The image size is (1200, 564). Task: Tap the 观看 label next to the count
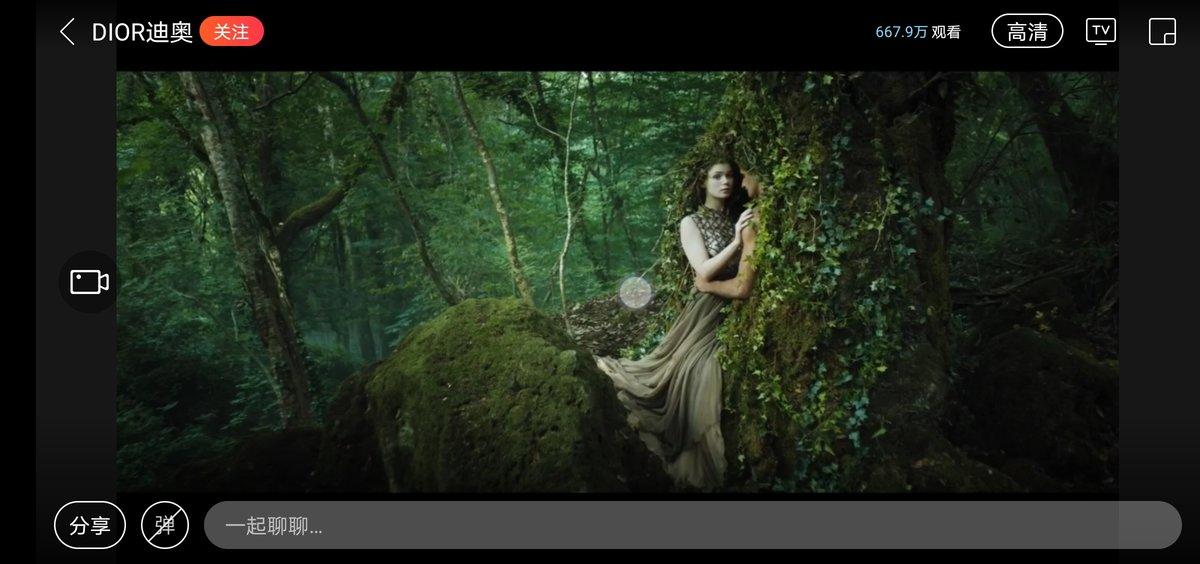coord(946,32)
